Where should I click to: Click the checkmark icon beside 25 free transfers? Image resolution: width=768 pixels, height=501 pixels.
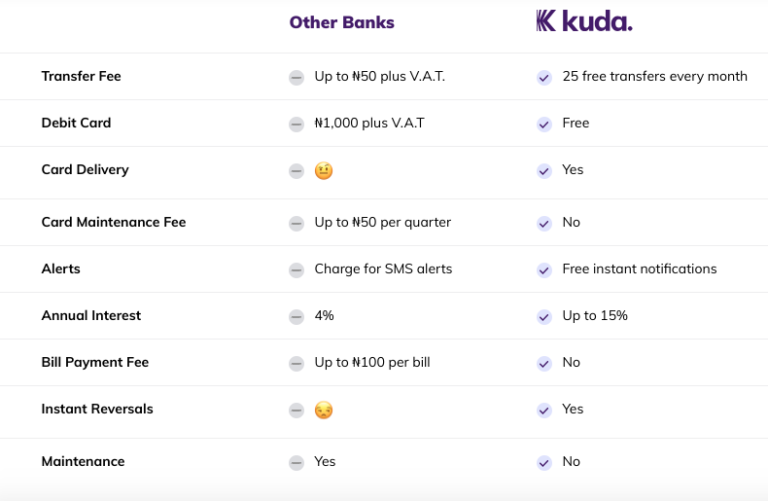pos(544,77)
